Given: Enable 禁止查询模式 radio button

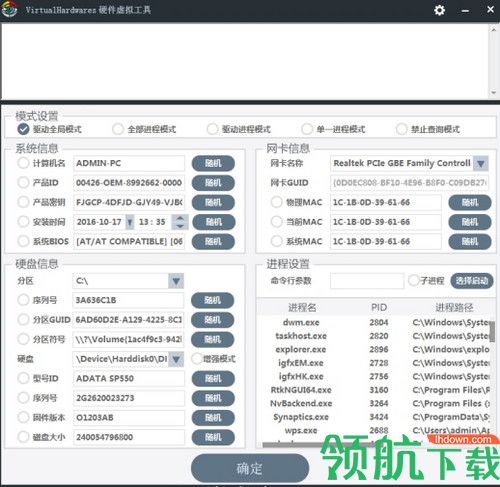Looking at the screenshot, I should pos(401,129).
